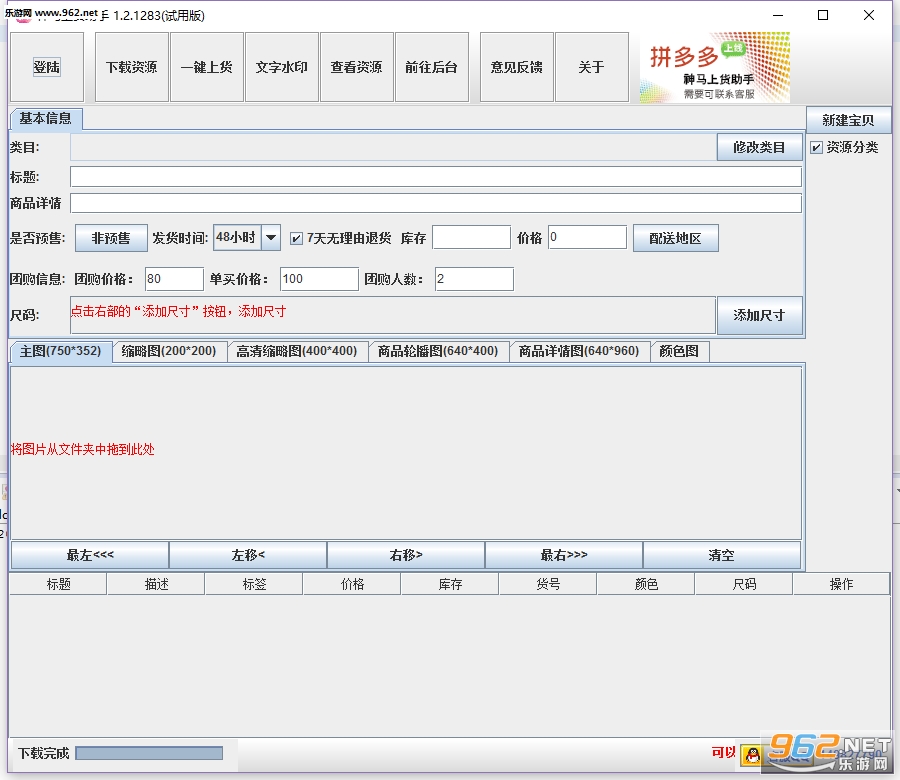Click the 新建宝贝 button

coord(848,120)
